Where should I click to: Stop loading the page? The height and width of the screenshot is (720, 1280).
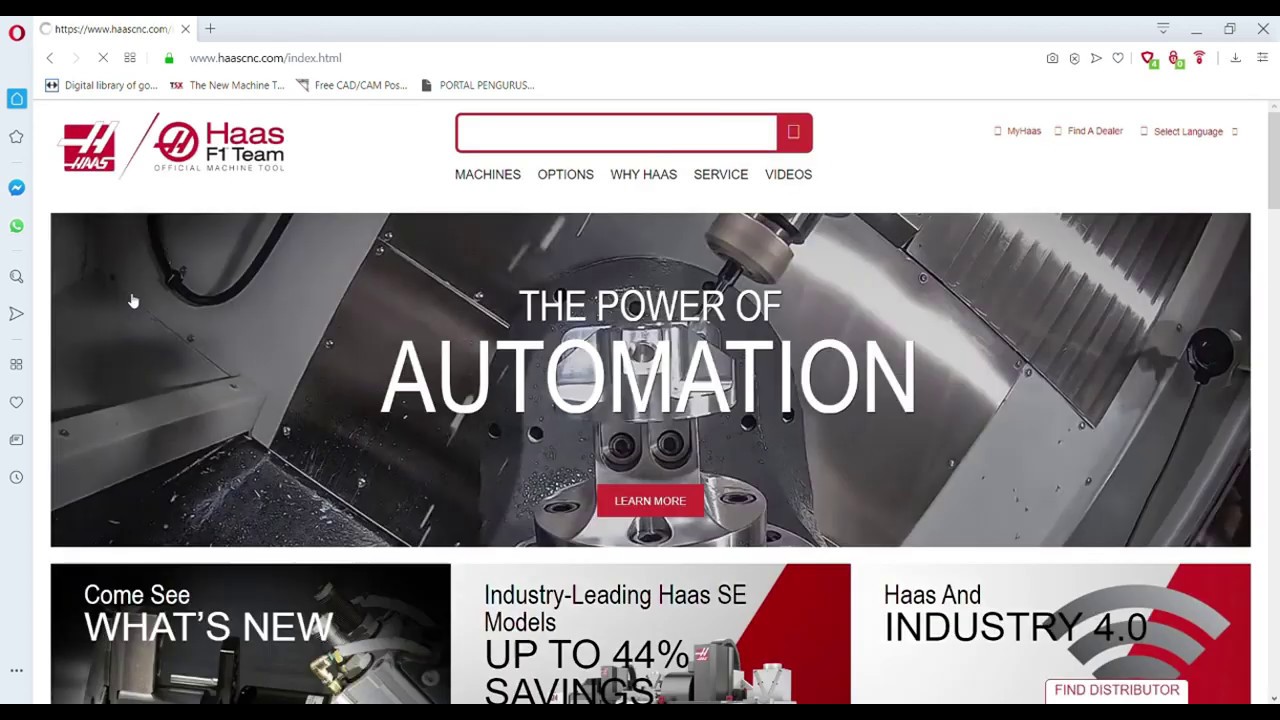pyautogui.click(x=102, y=58)
